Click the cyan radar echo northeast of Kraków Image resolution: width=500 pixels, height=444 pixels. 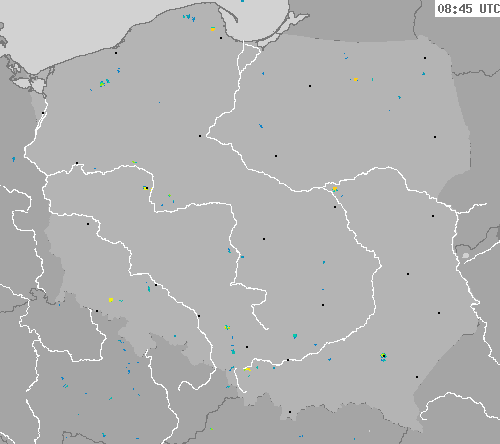pos(295,336)
